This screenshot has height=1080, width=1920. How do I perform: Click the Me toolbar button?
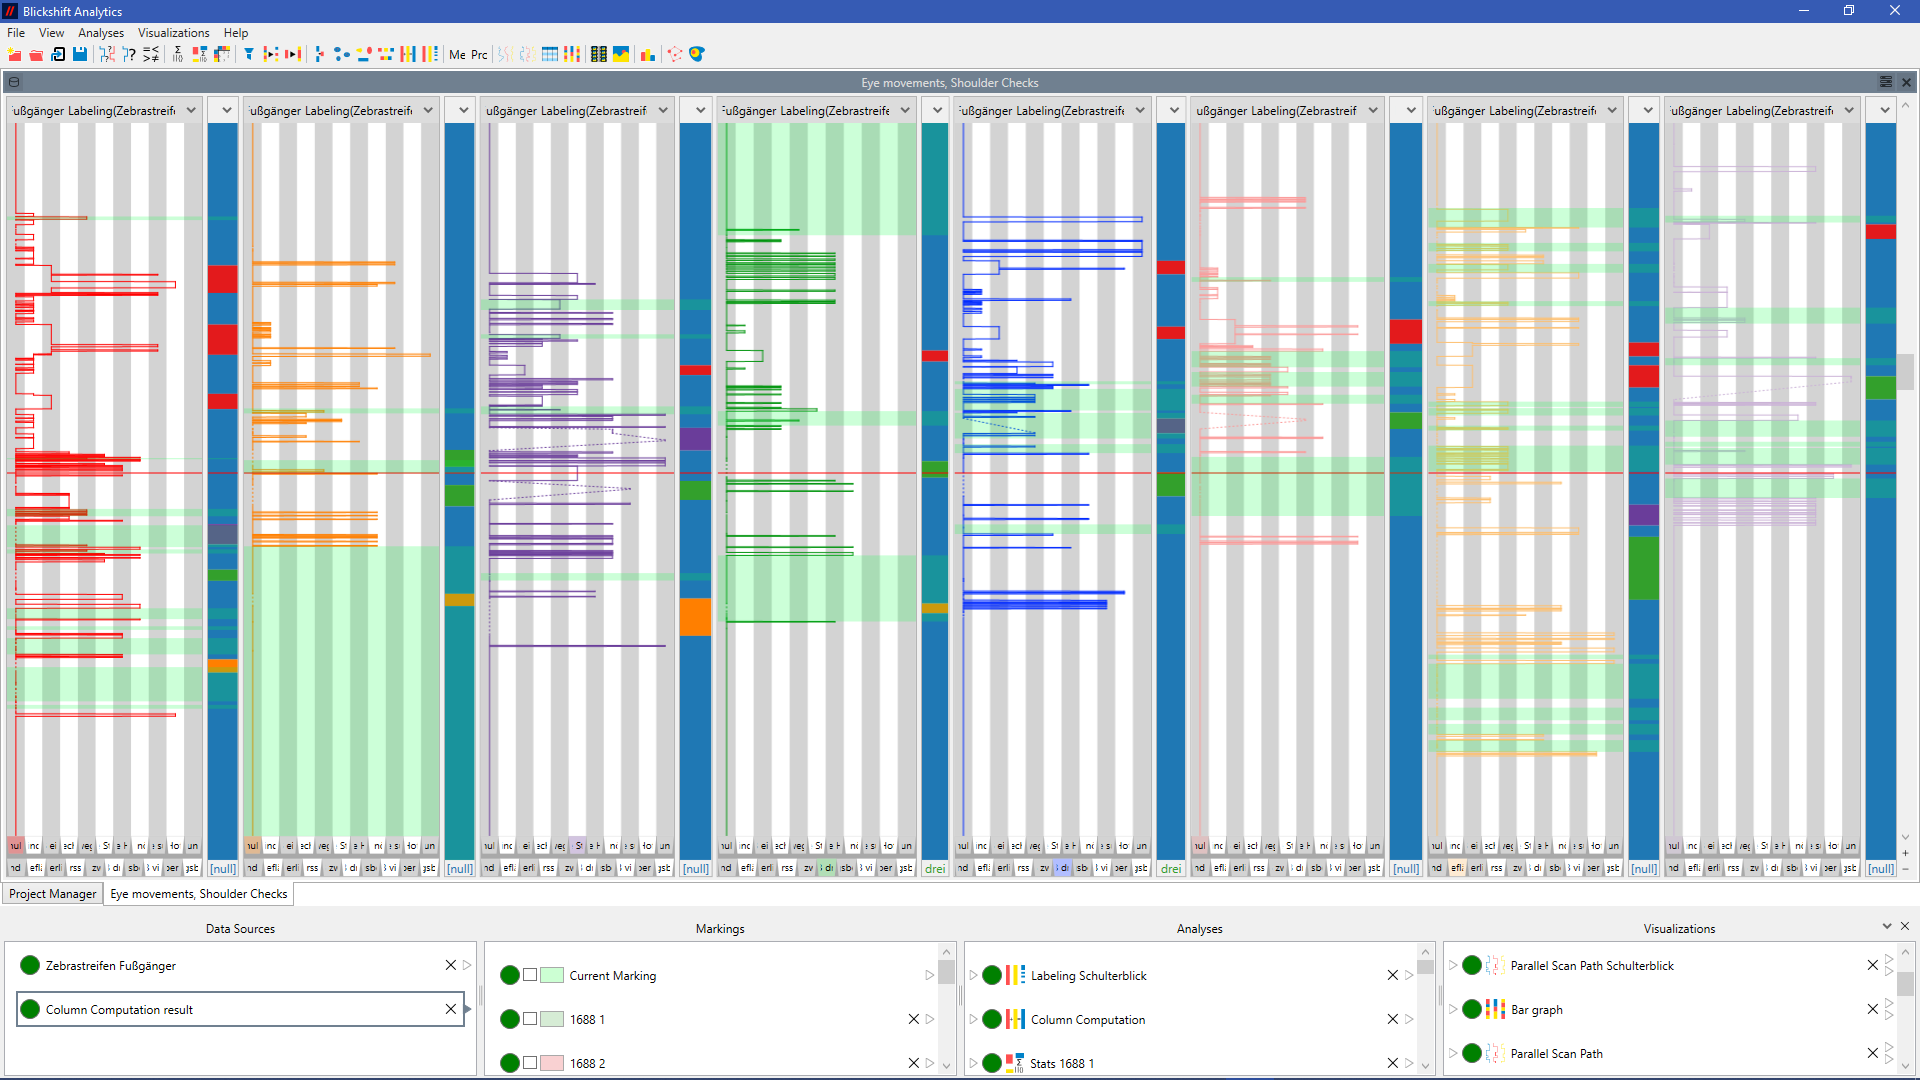pos(457,54)
